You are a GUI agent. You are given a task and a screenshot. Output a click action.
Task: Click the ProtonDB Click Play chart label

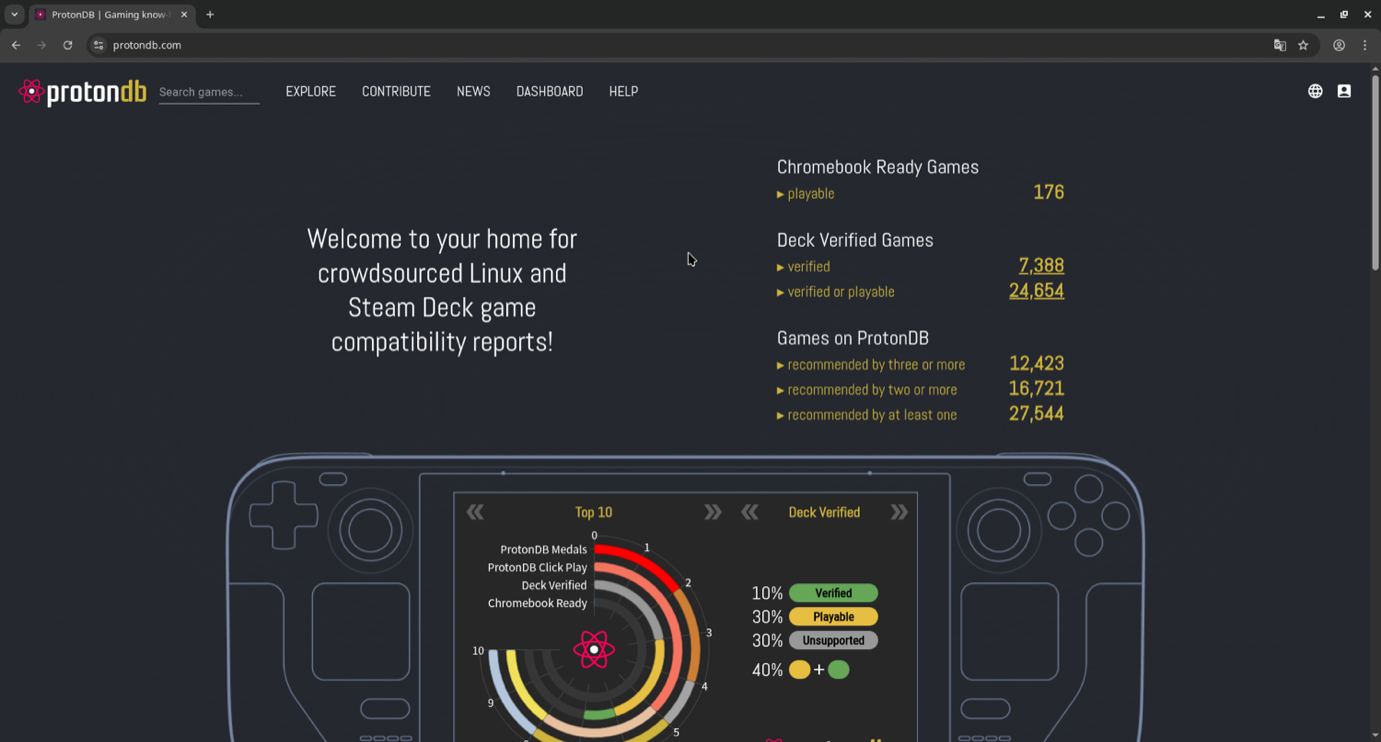537,568
